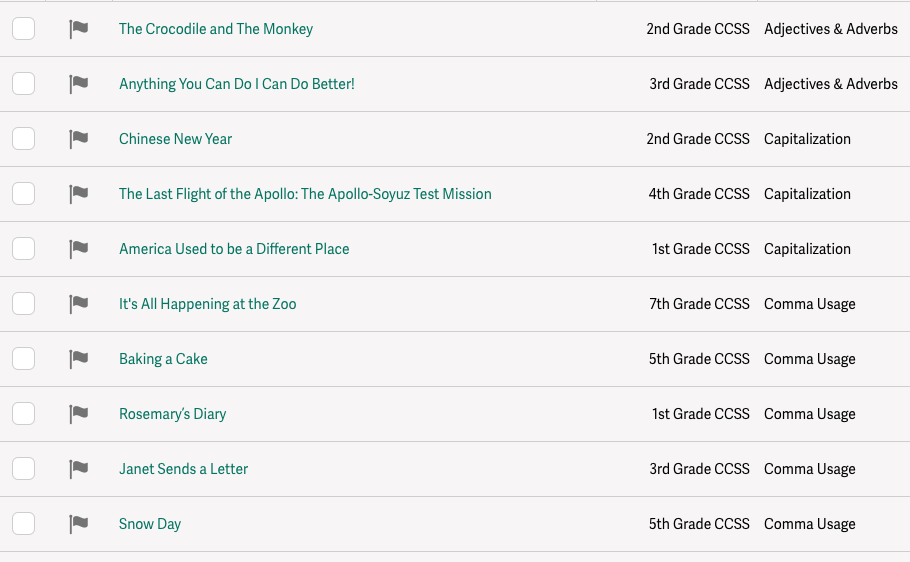Flag the Rosemary's Diary row
This screenshot has height=562, width=910.
tap(78, 414)
